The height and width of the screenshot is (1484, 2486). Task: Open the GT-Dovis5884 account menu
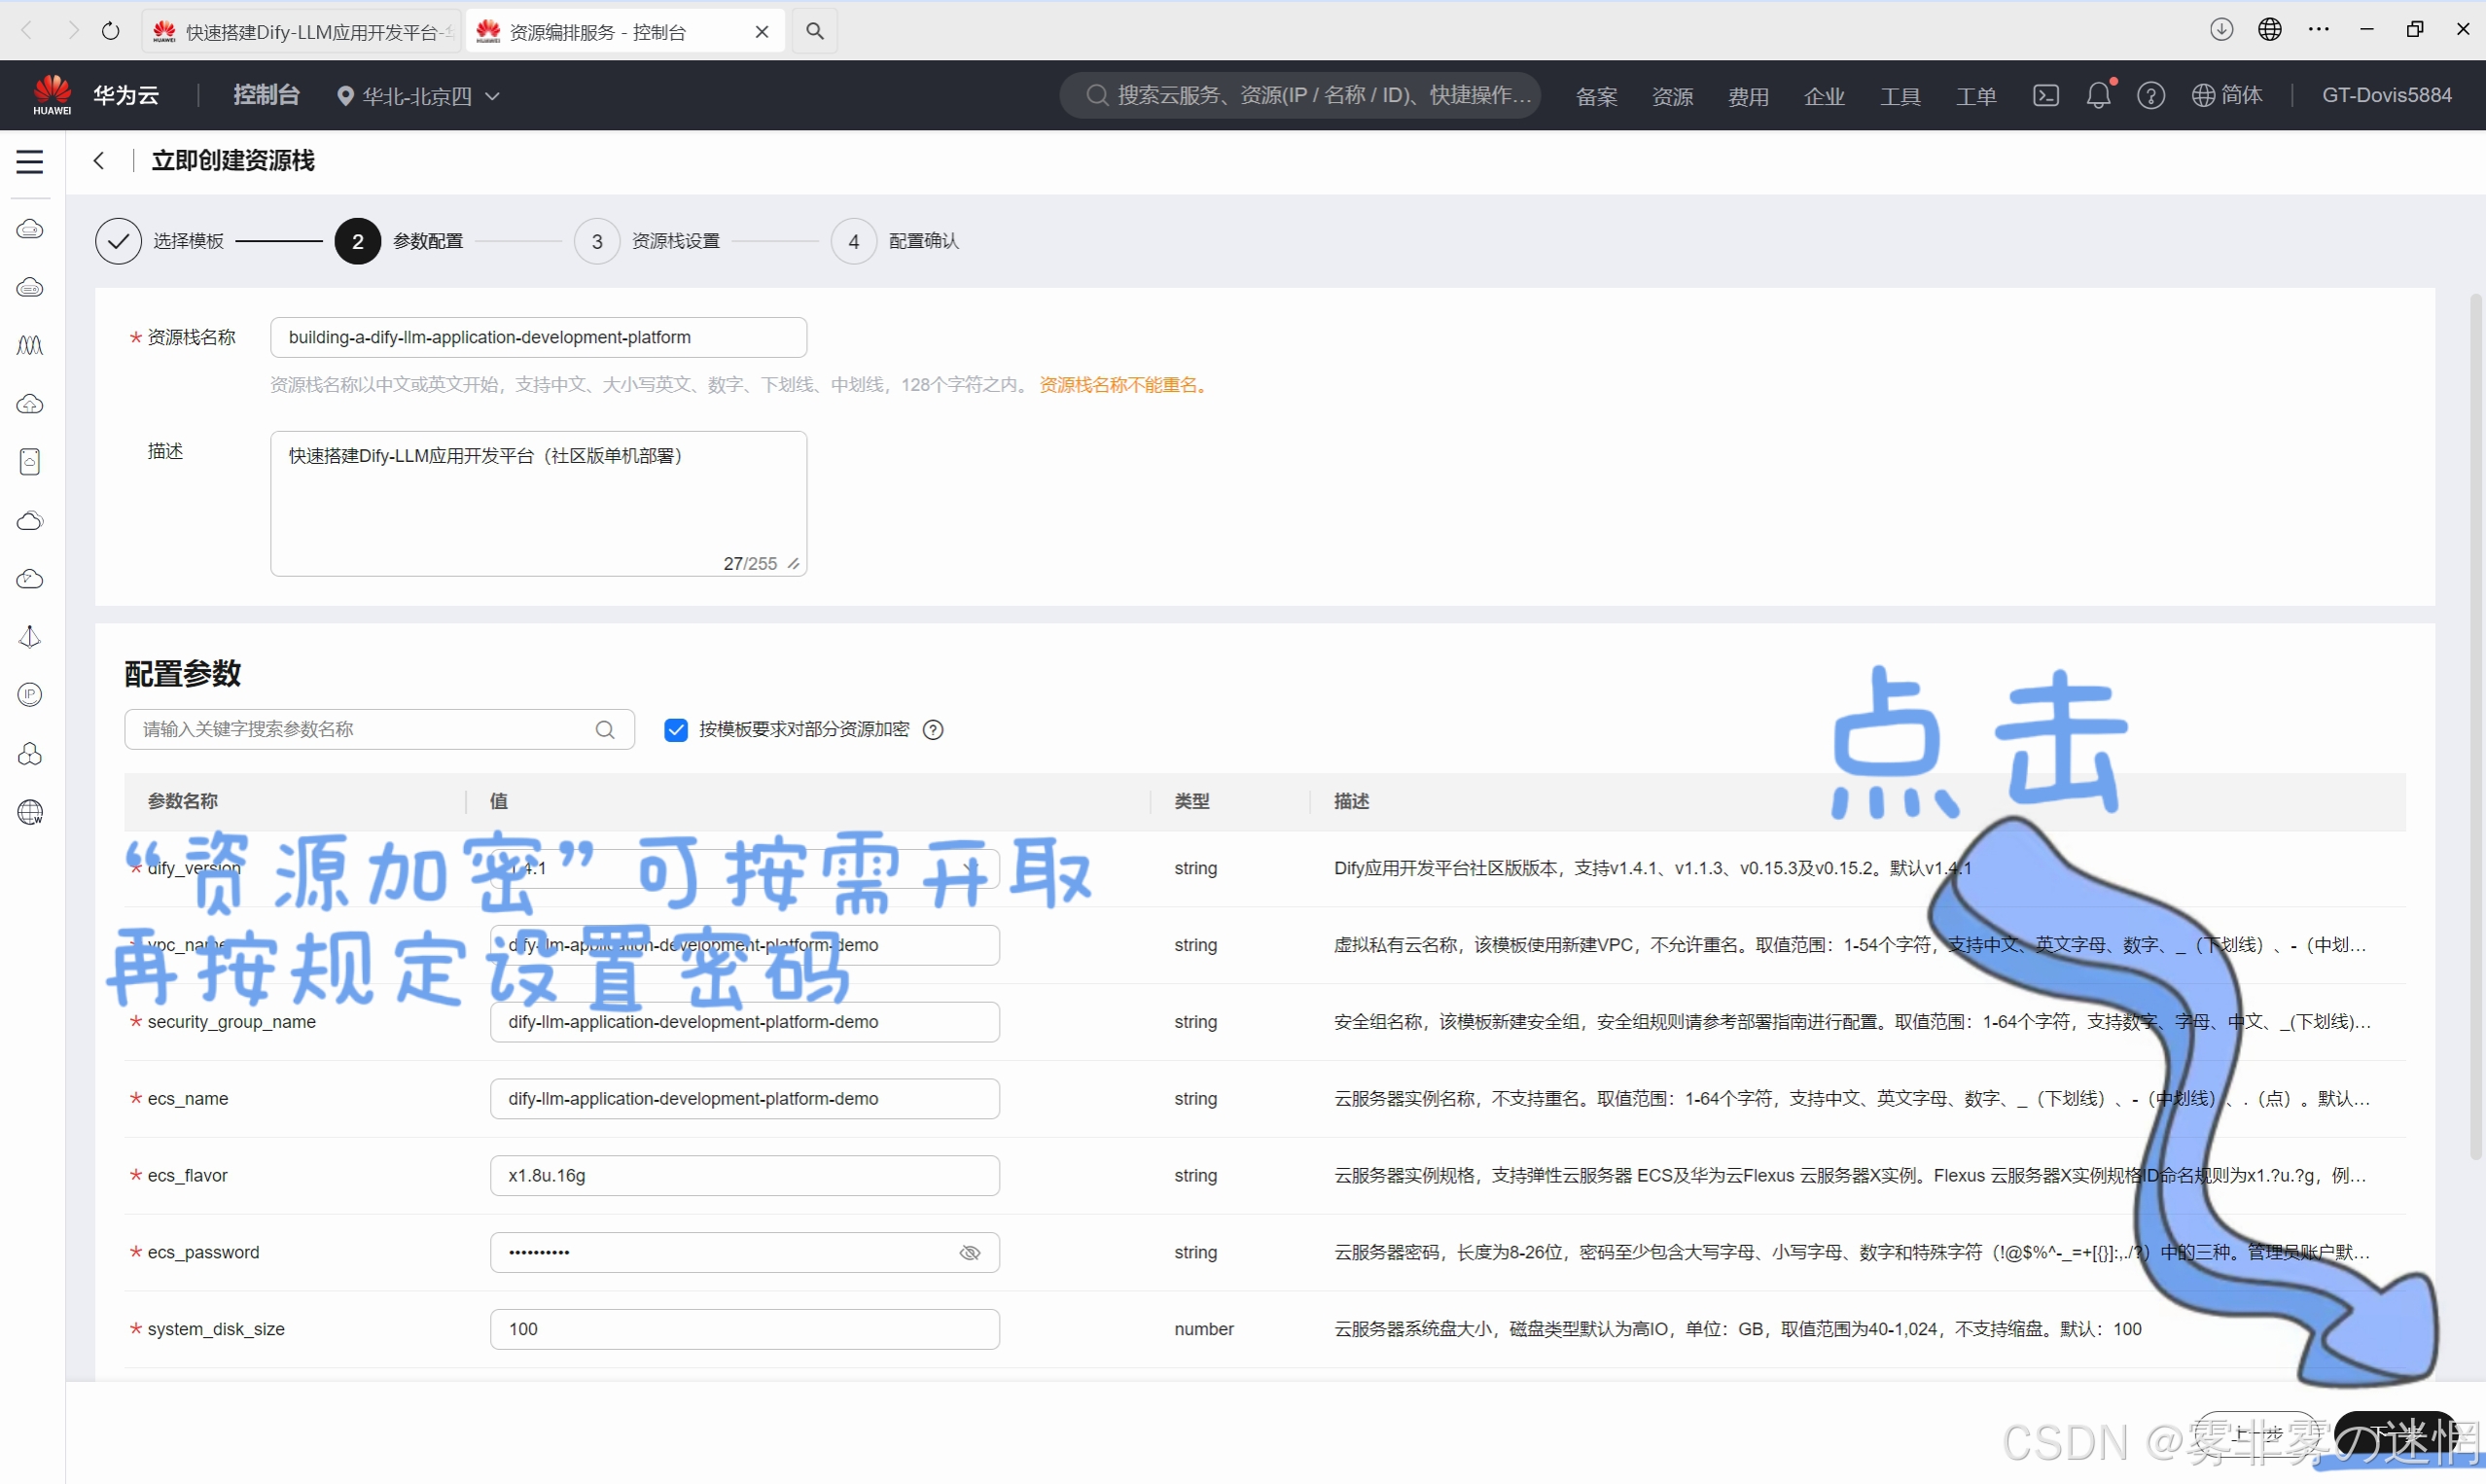pyautogui.click(x=2386, y=96)
